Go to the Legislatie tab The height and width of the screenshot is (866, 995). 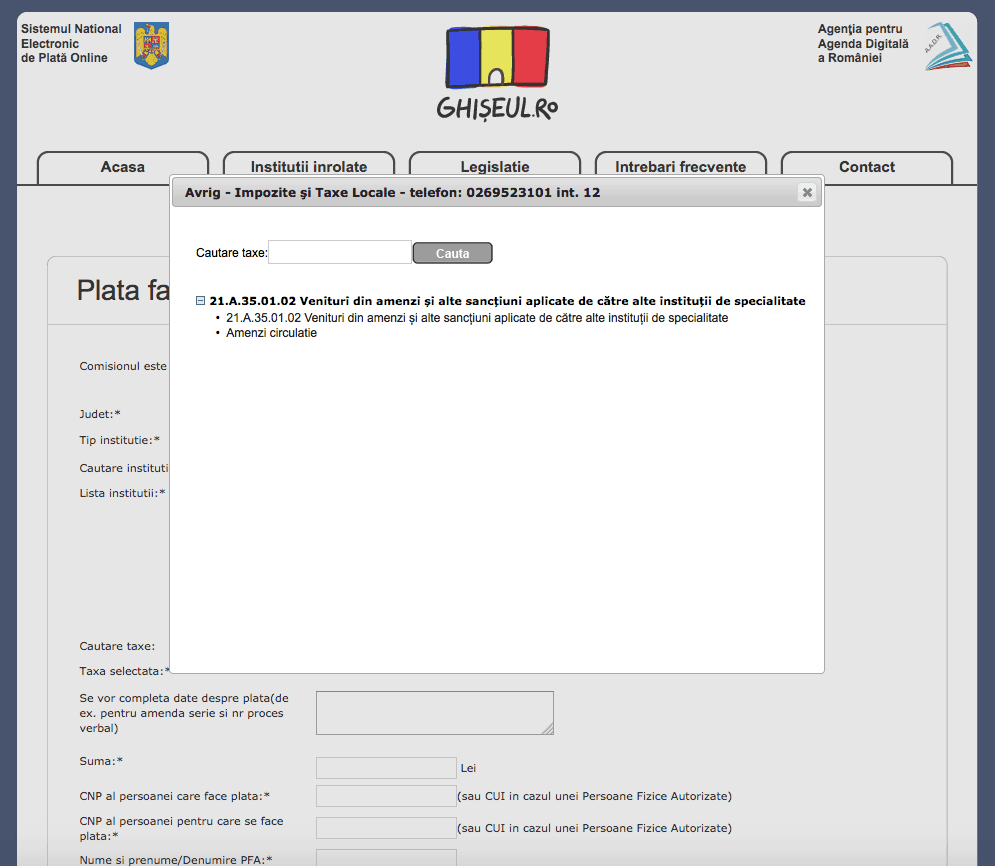tap(495, 167)
